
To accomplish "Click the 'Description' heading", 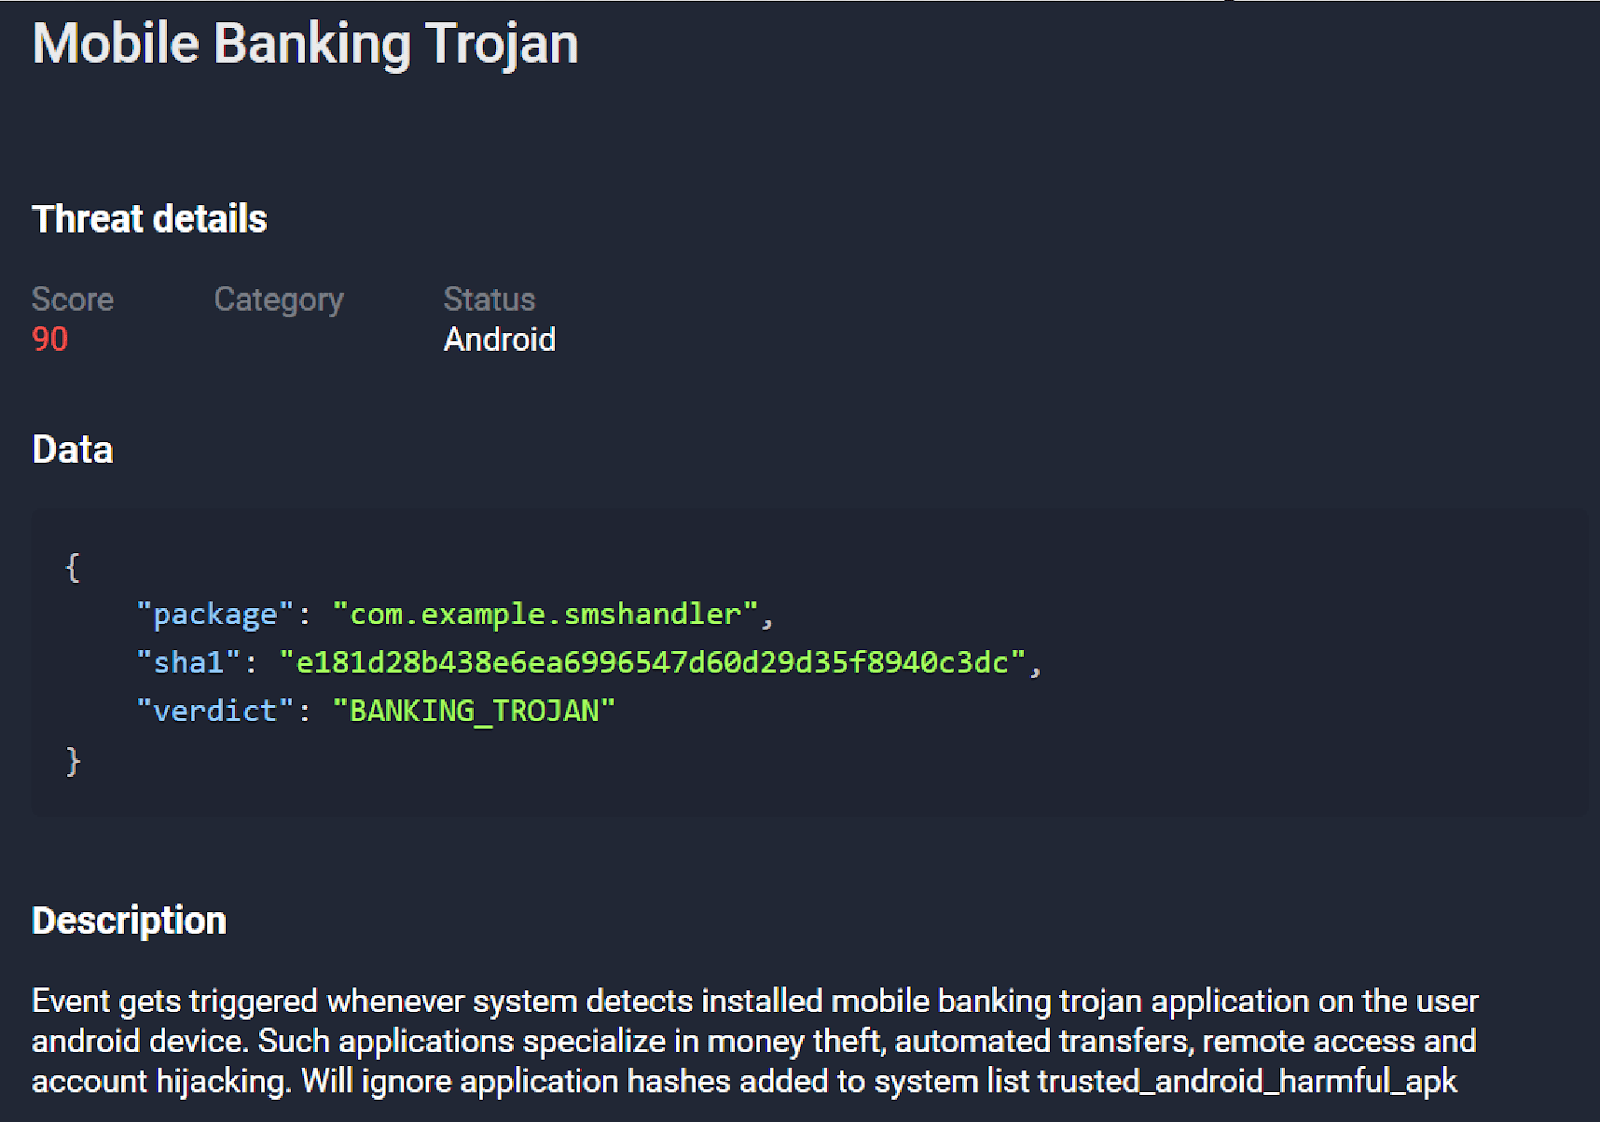I will (x=130, y=921).
